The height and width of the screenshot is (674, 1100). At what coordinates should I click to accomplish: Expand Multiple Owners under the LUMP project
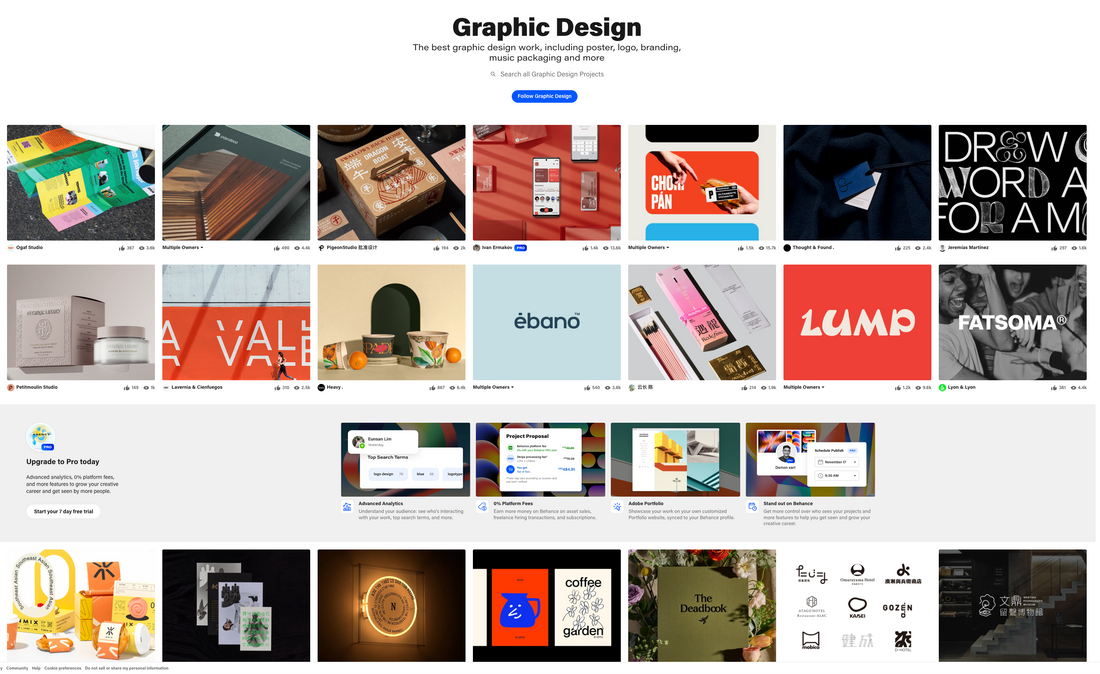(x=804, y=387)
